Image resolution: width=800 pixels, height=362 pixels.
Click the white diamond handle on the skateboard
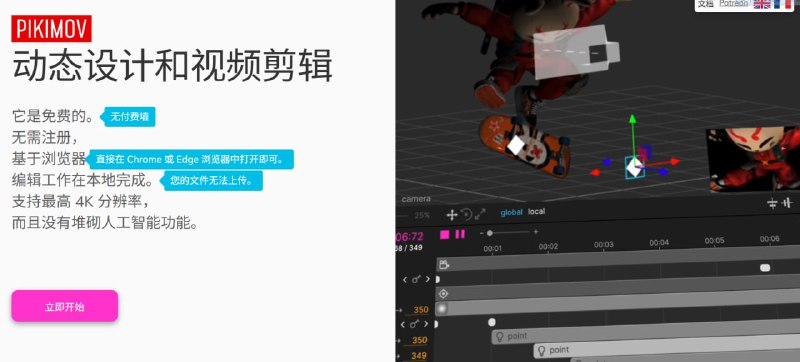pyautogui.click(x=516, y=146)
